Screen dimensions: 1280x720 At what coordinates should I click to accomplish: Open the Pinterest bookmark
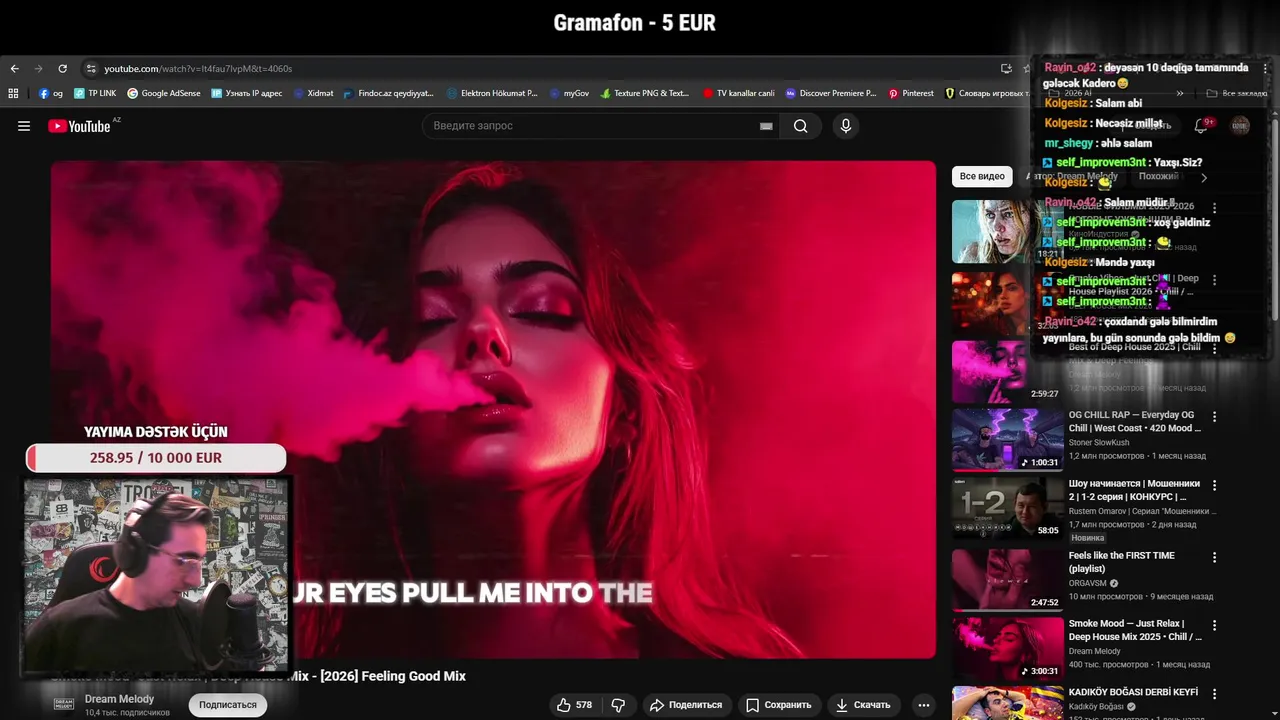pos(911,93)
